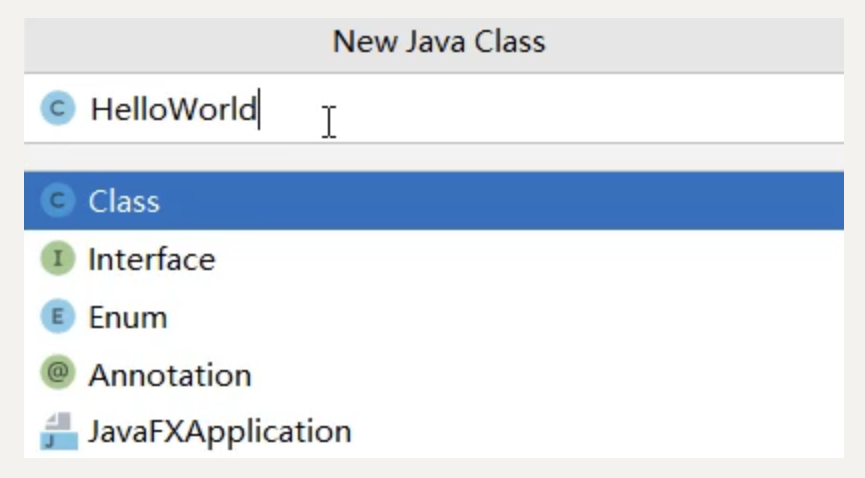This screenshot has height=478, width=865.
Task: Click blank area of the Annotation row
Action: [x=546, y=374]
